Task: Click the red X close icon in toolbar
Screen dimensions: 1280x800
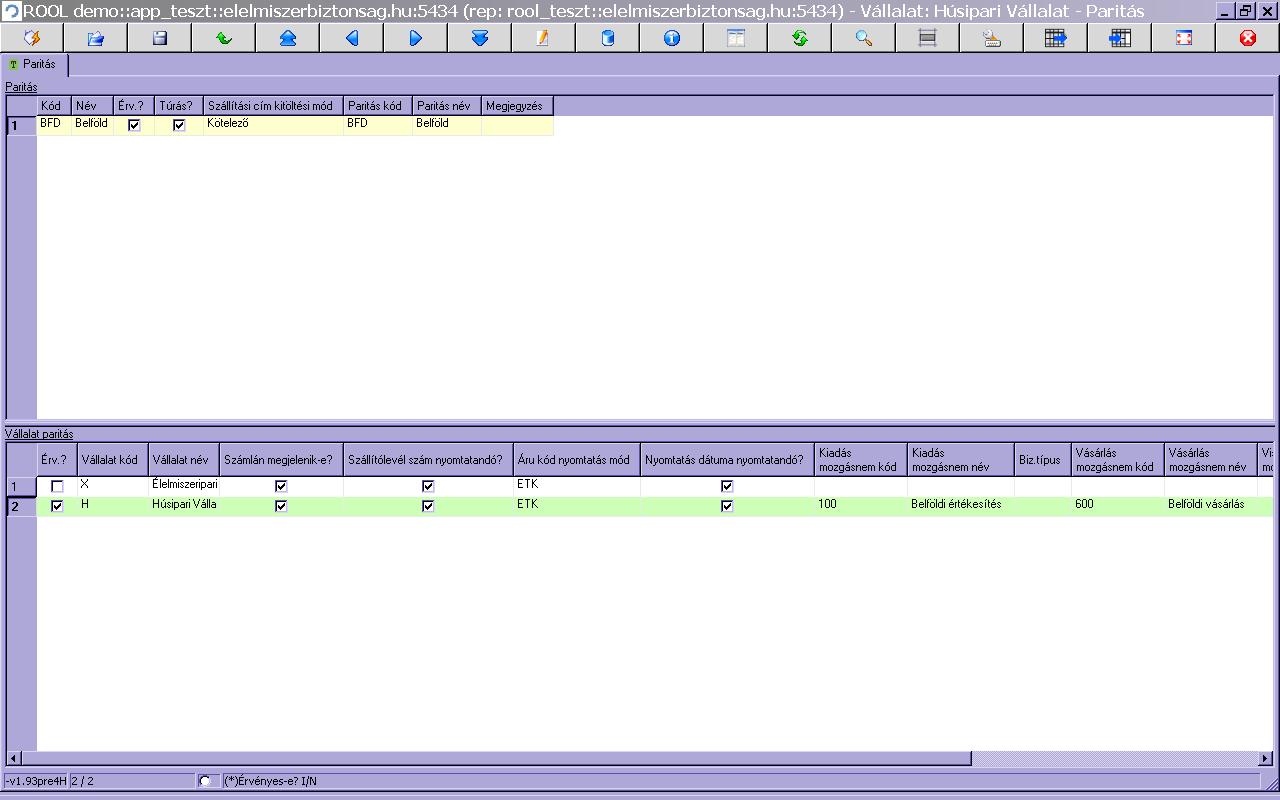Action: (1247, 38)
